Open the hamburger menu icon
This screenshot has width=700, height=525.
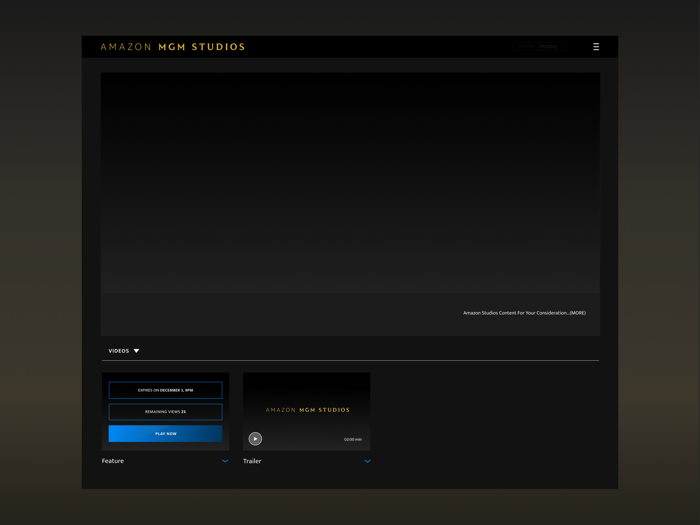pyautogui.click(x=596, y=47)
